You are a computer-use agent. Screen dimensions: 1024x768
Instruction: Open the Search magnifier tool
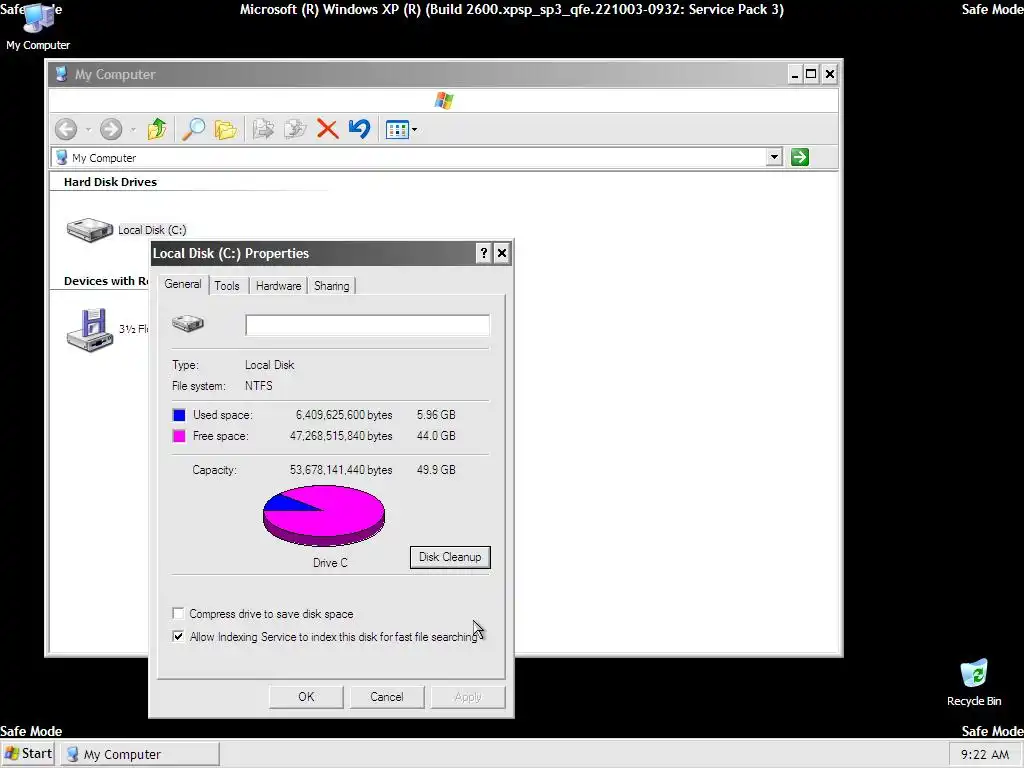pos(193,129)
